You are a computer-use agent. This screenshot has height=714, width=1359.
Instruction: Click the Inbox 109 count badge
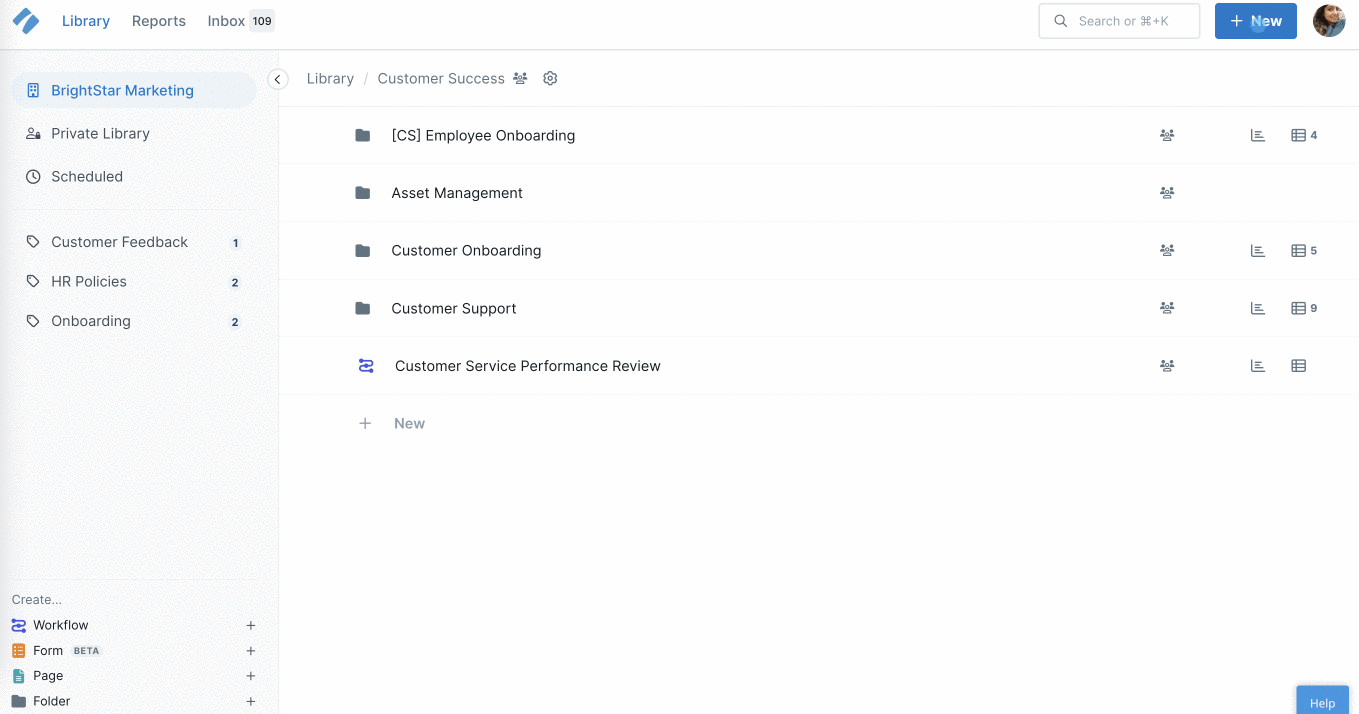pos(262,21)
